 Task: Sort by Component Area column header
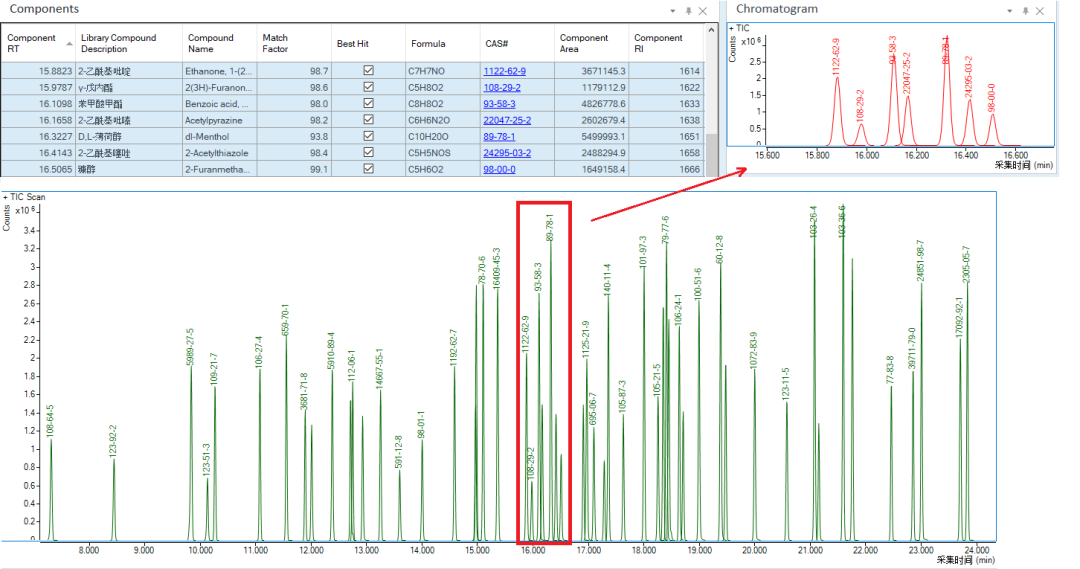(x=592, y=43)
